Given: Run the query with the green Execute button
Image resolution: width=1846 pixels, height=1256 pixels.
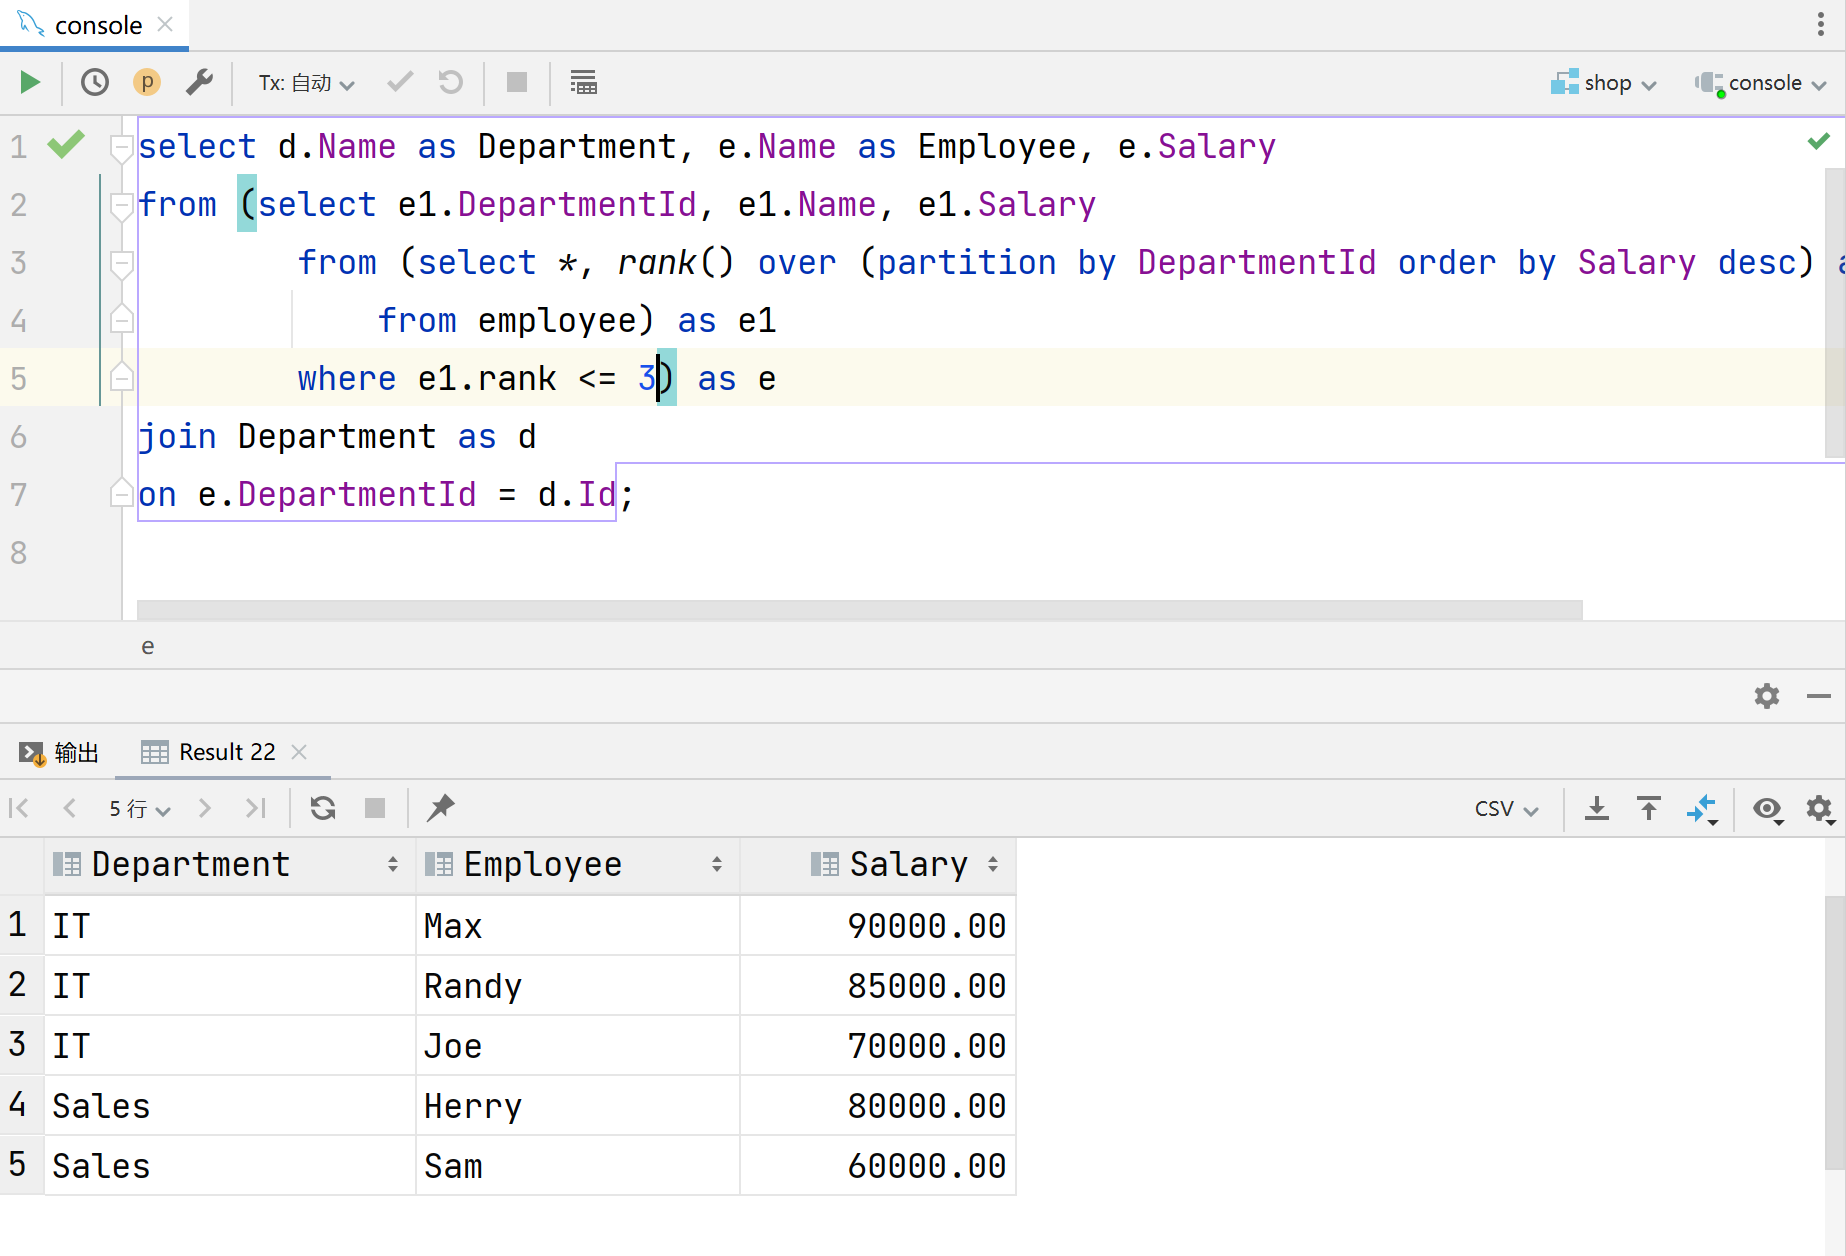Looking at the screenshot, I should click(x=30, y=82).
